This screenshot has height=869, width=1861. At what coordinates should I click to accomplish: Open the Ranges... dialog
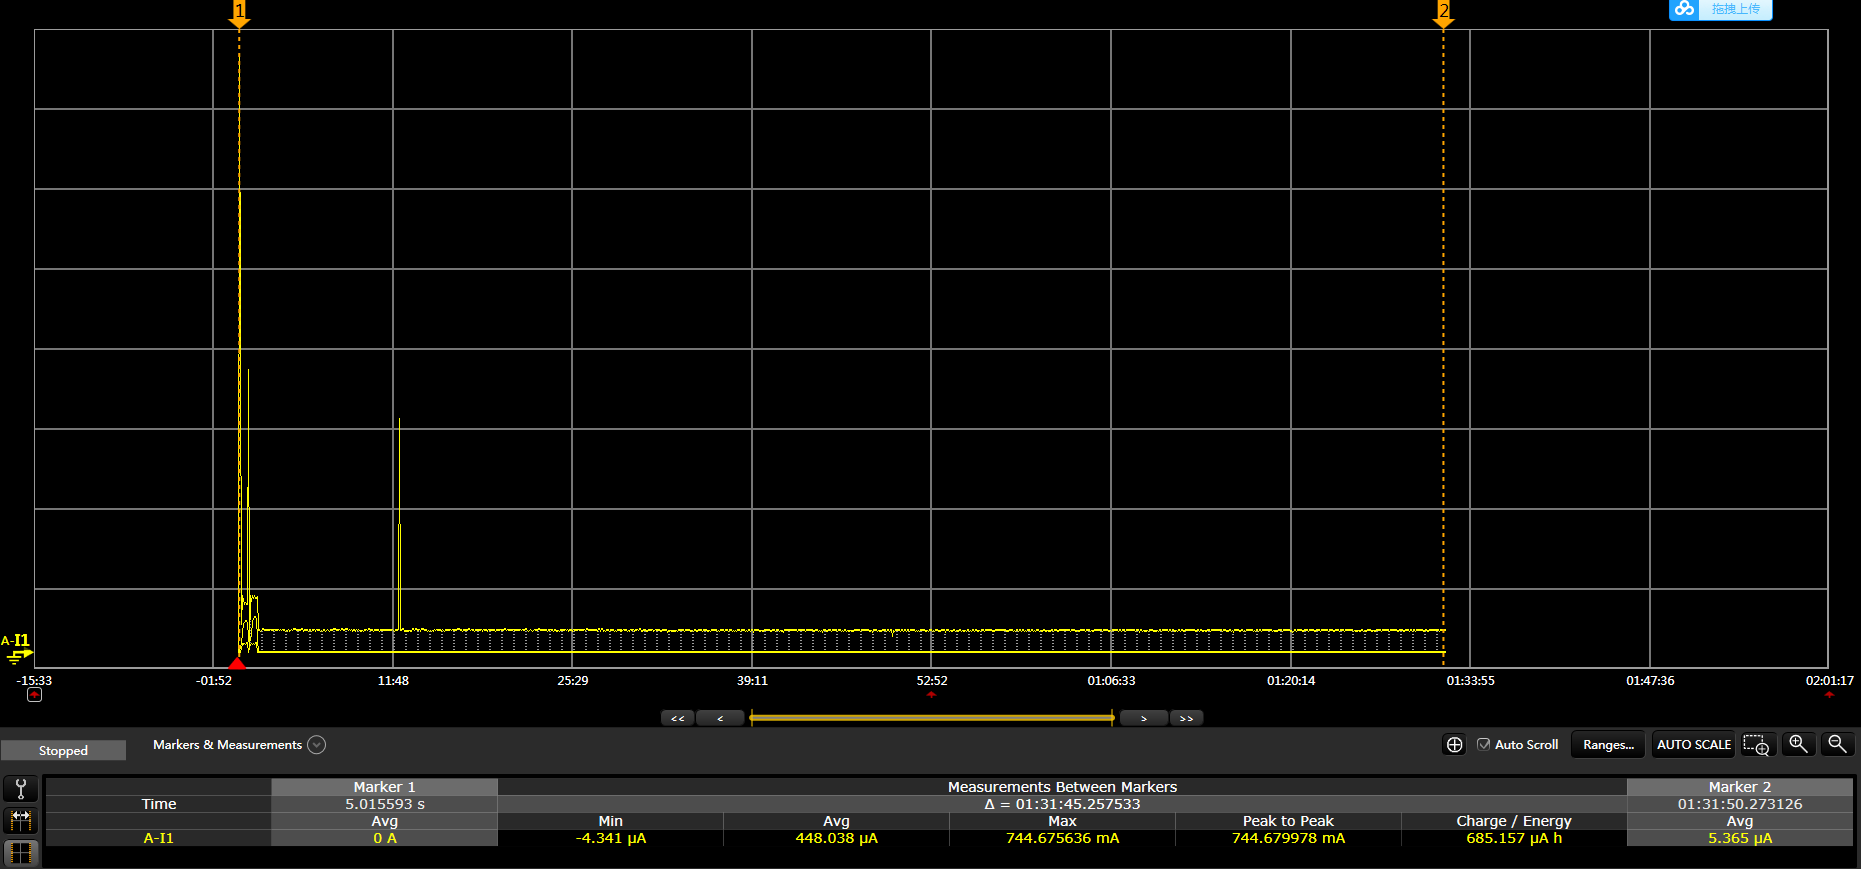pyautogui.click(x=1608, y=745)
